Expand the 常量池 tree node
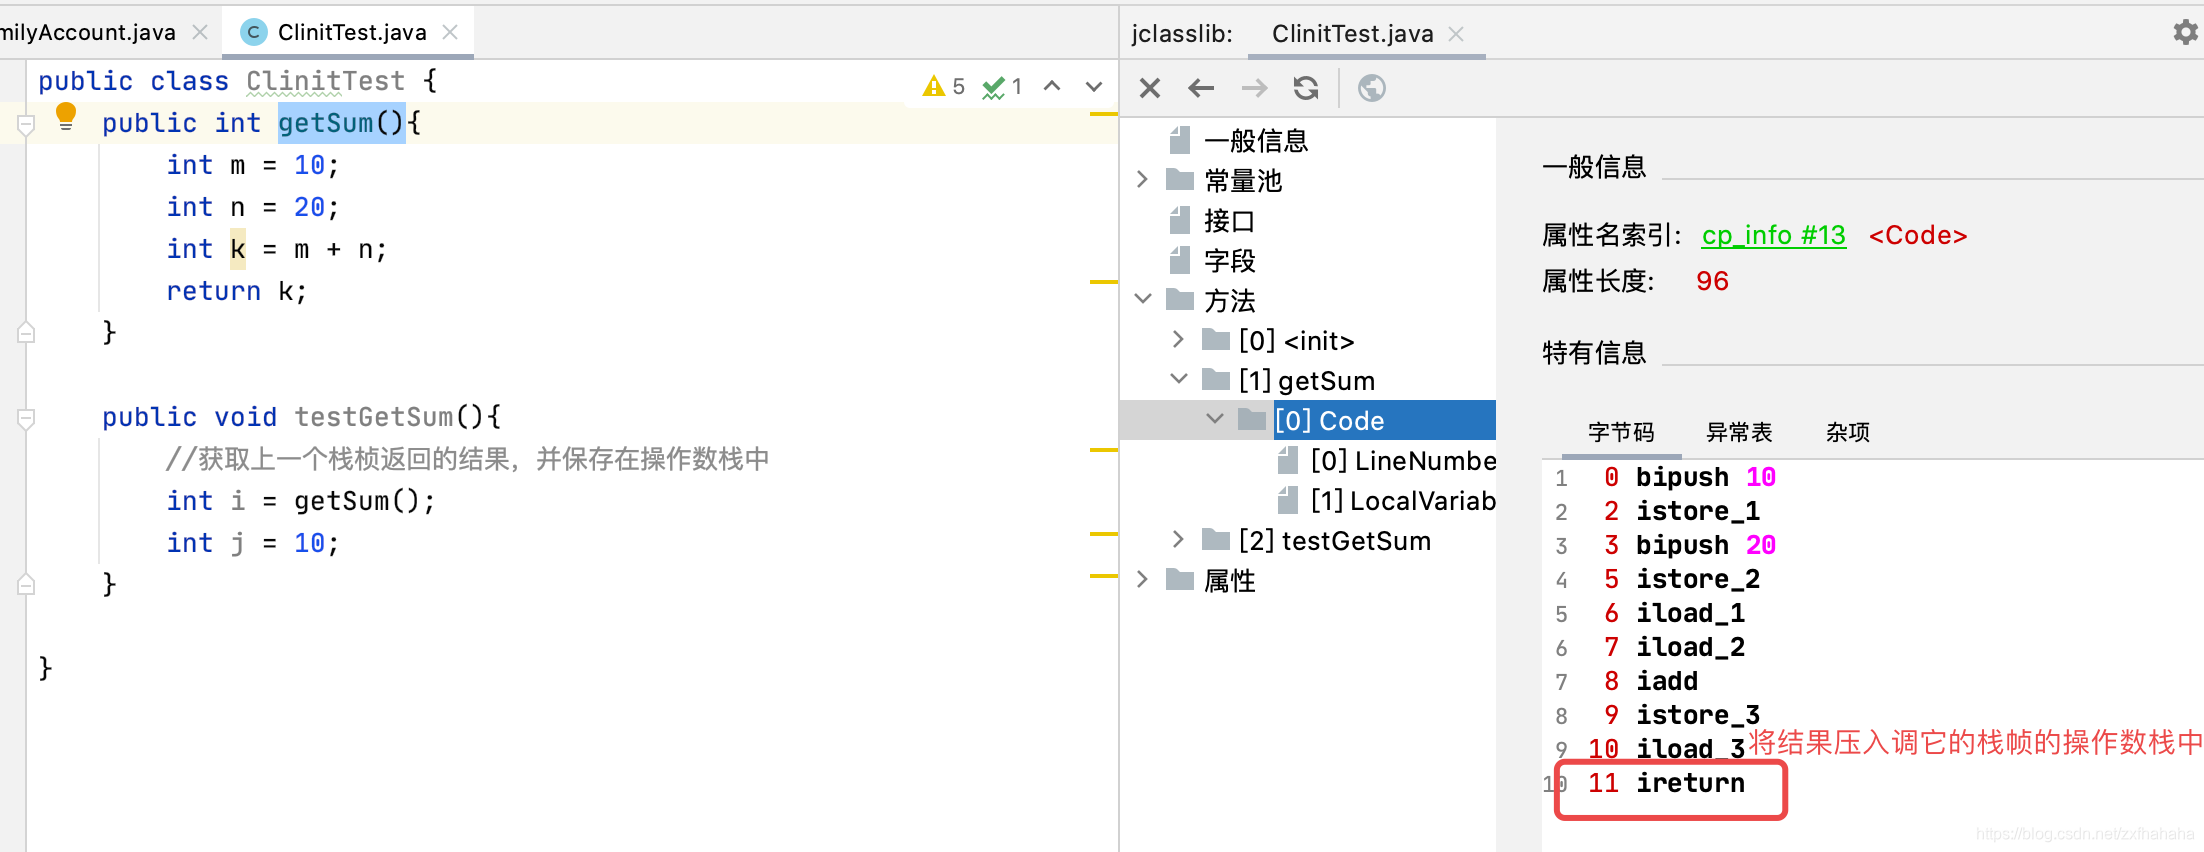This screenshot has height=852, width=2204. [x=1143, y=180]
